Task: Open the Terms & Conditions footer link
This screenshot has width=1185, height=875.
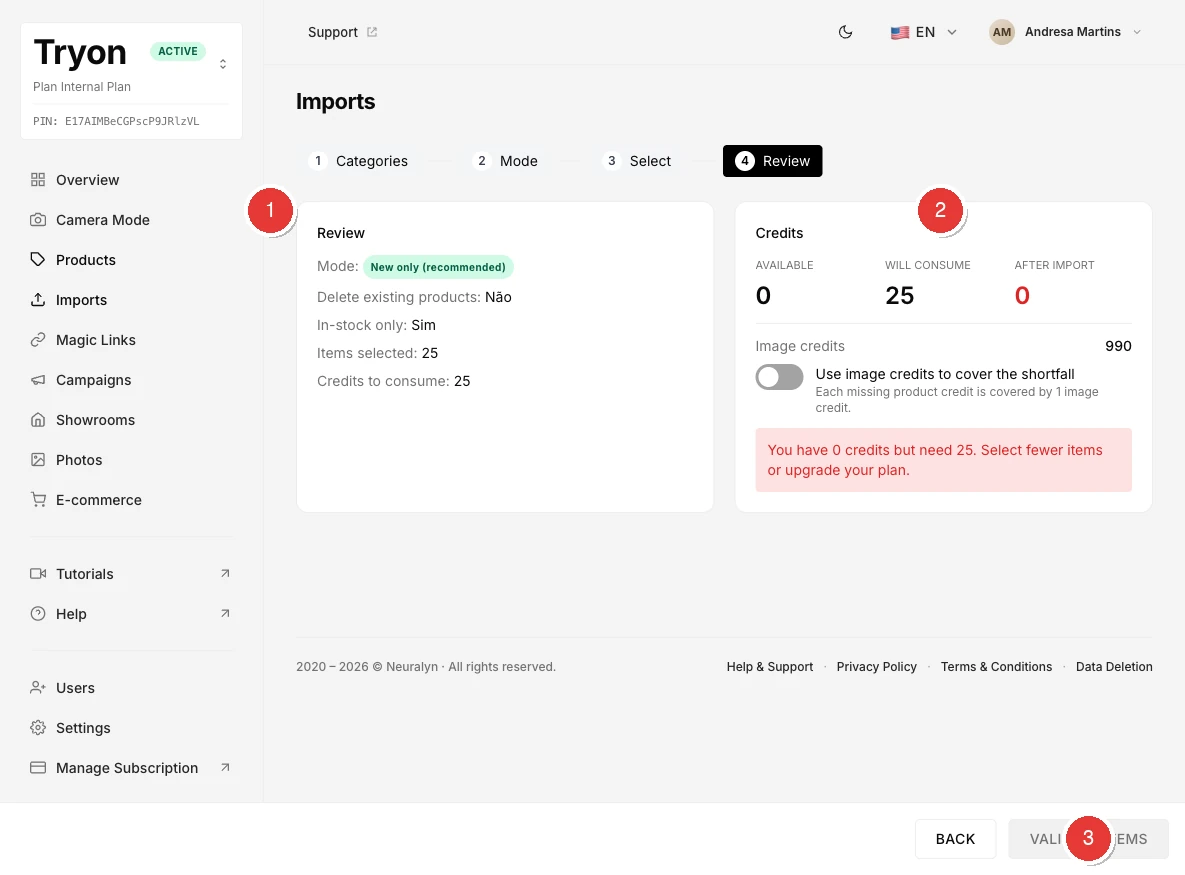Action: pos(996,666)
